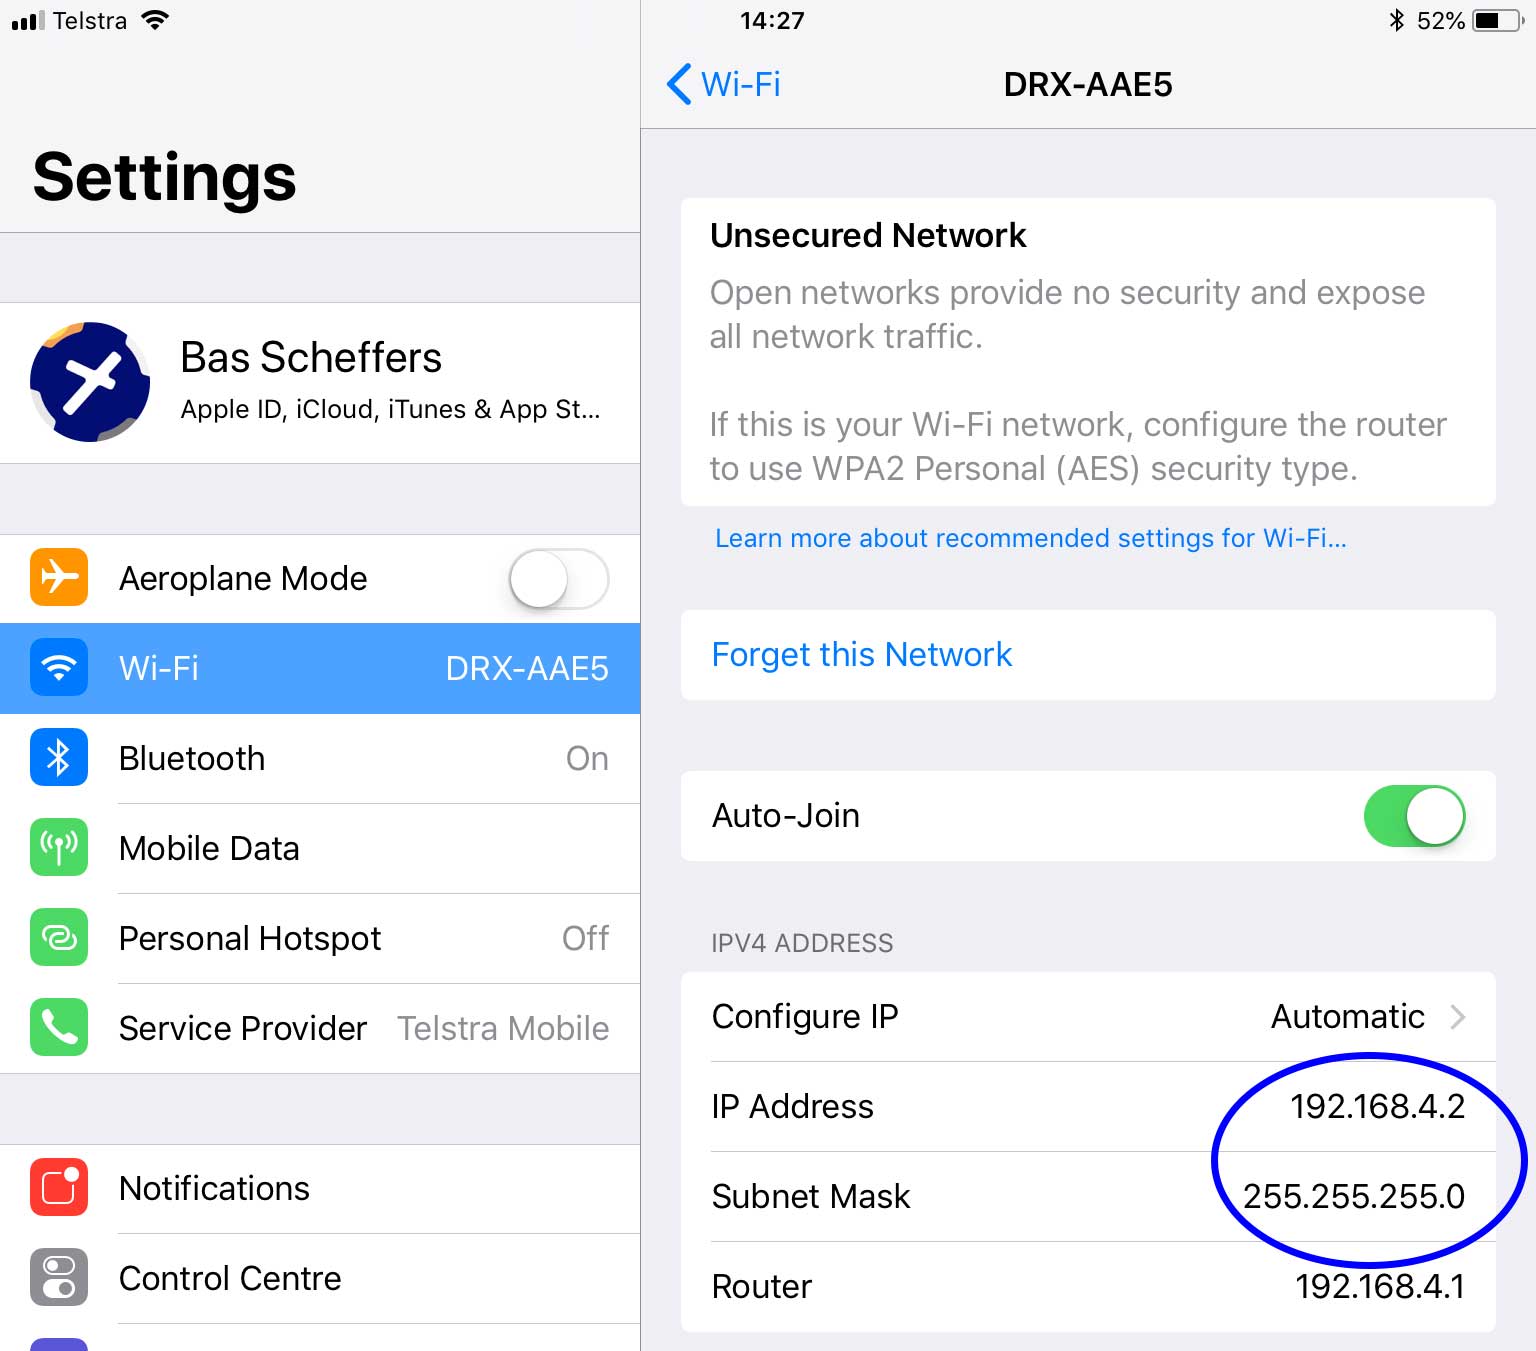The image size is (1536, 1351).
Task: Open Mobile Data settings row
Action: [320, 848]
